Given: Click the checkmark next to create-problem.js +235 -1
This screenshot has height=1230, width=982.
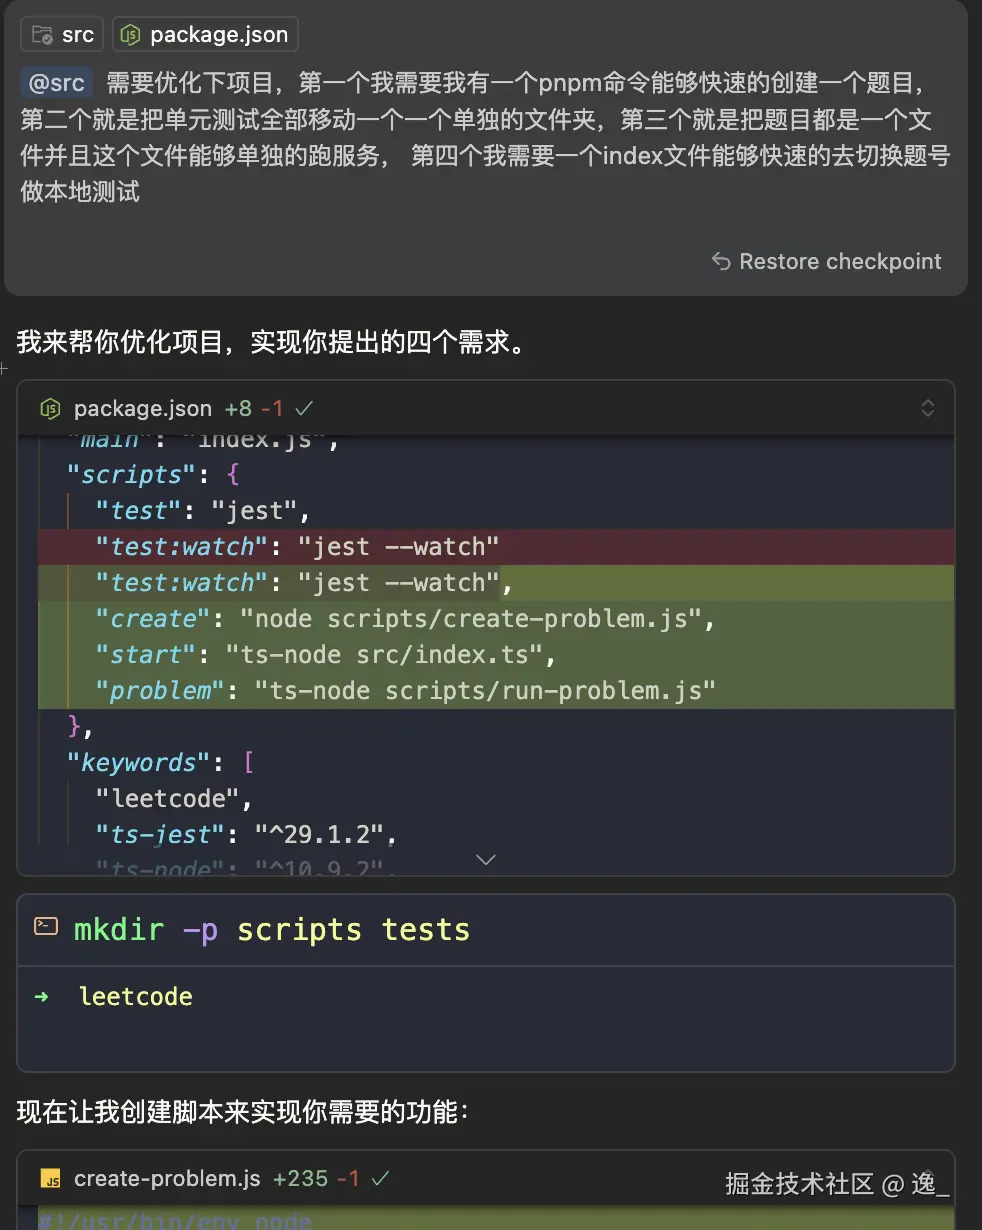Looking at the screenshot, I should coord(380,1179).
